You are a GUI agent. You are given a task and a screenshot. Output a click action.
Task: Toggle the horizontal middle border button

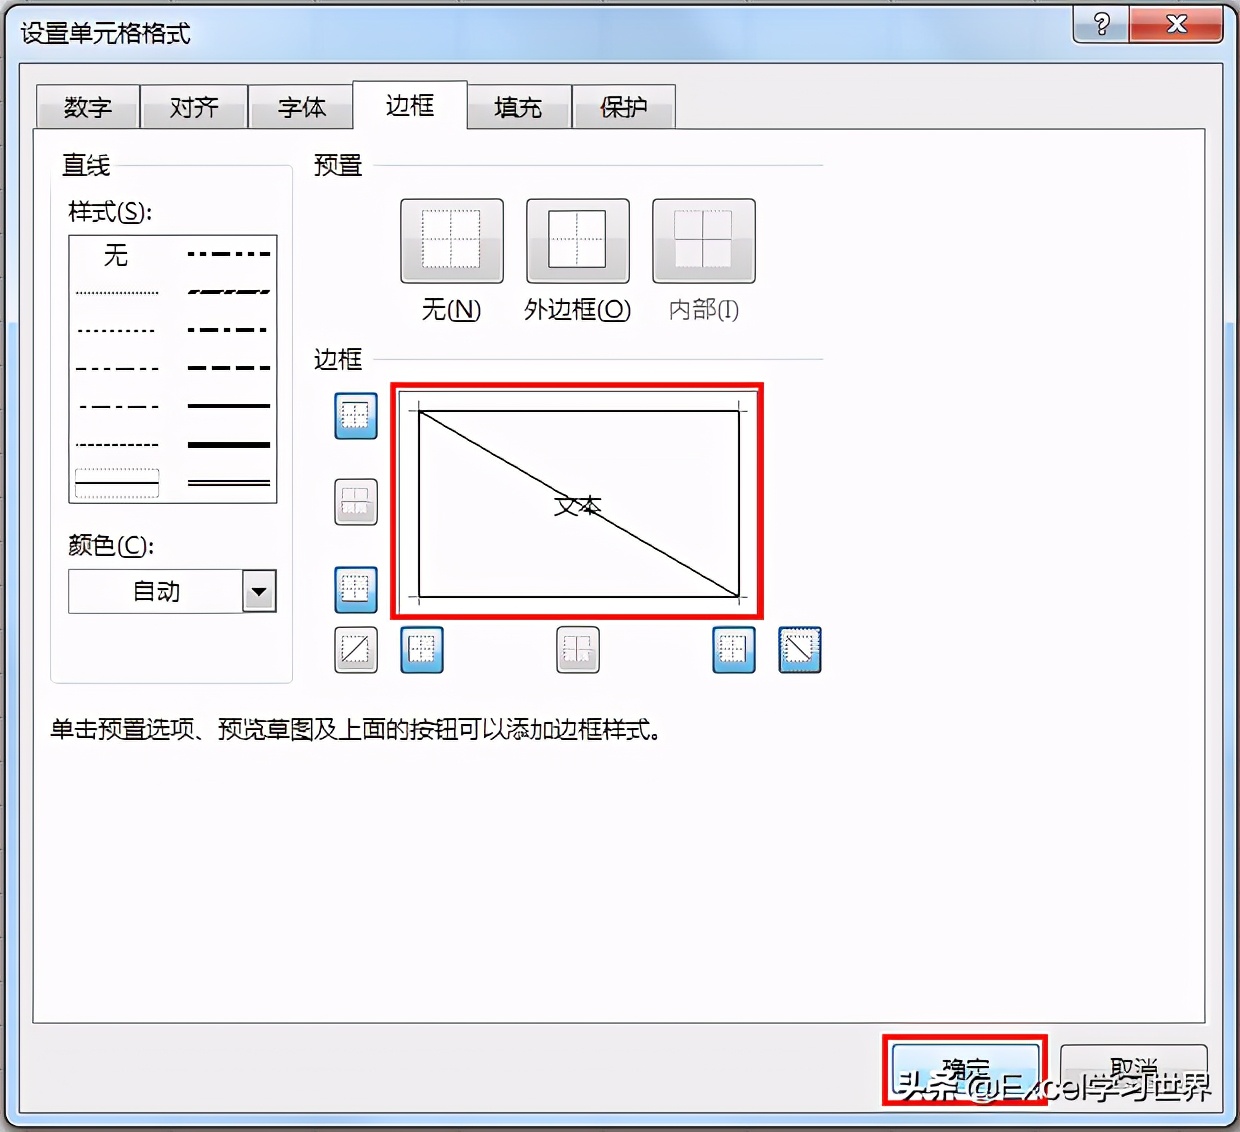pos(356,502)
